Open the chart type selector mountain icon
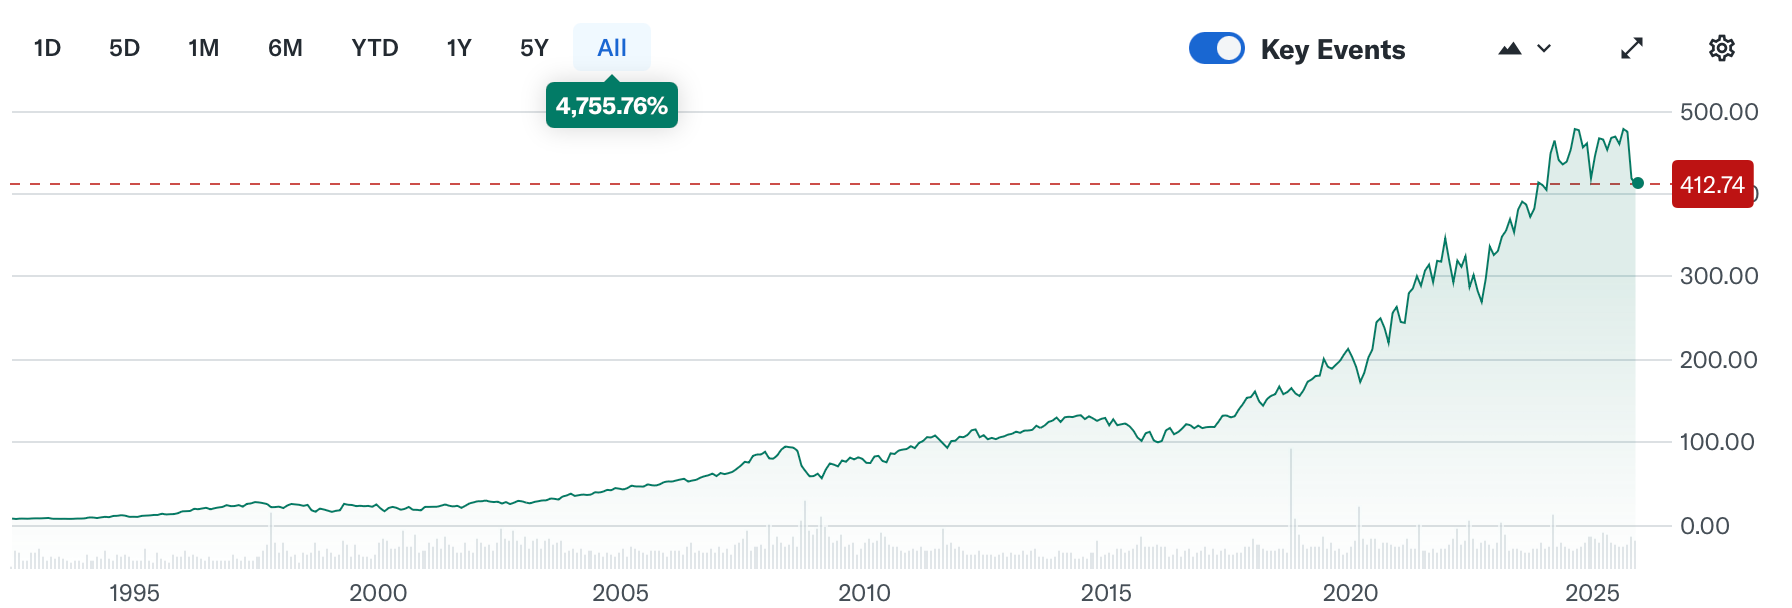This screenshot has width=1792, height=608. (1511, 48)
